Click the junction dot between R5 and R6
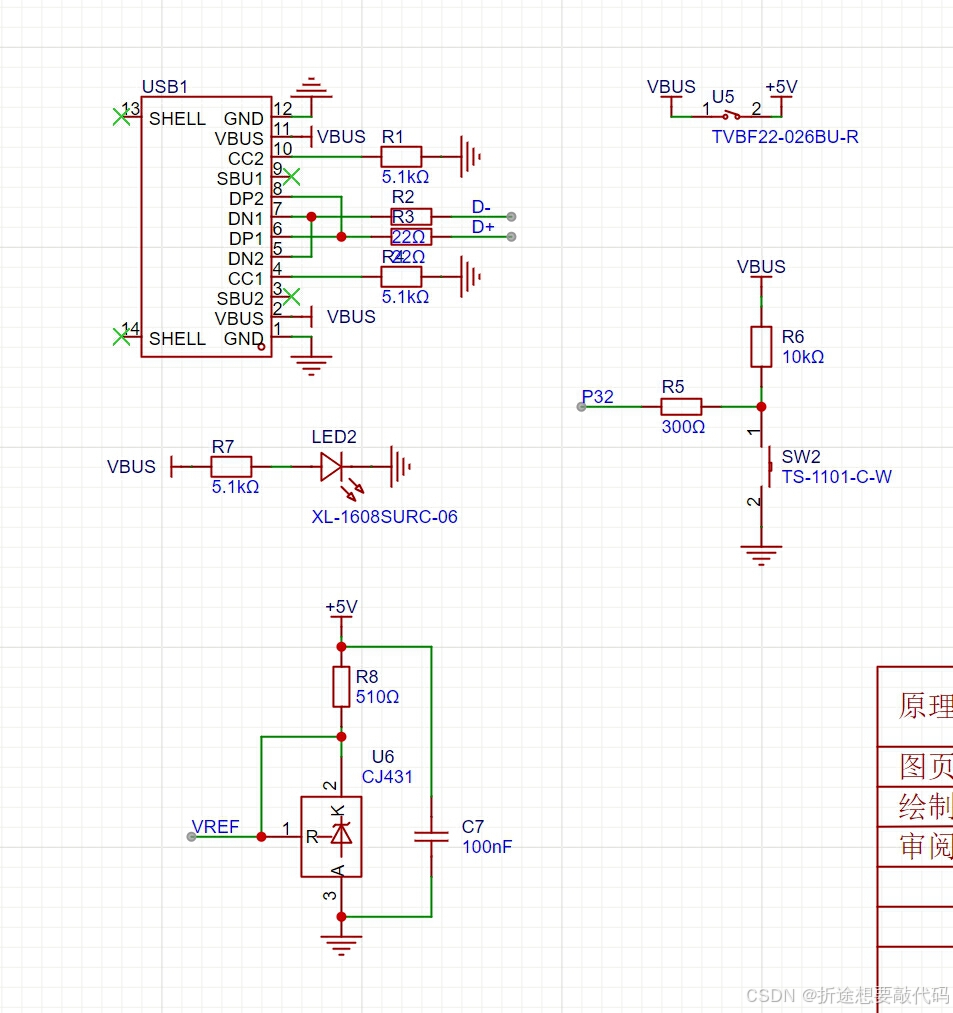Screen dimensions: 953x1013 (x=761, y=406)
